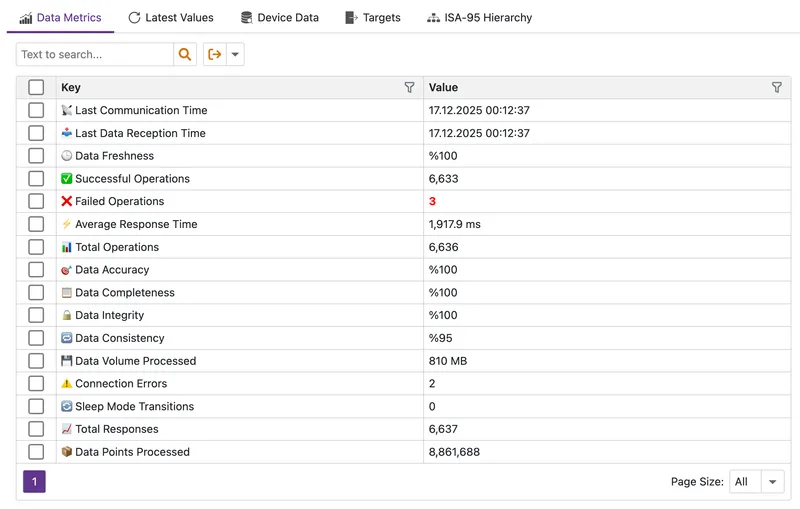Open the Value column filter icon

point(777,88)
